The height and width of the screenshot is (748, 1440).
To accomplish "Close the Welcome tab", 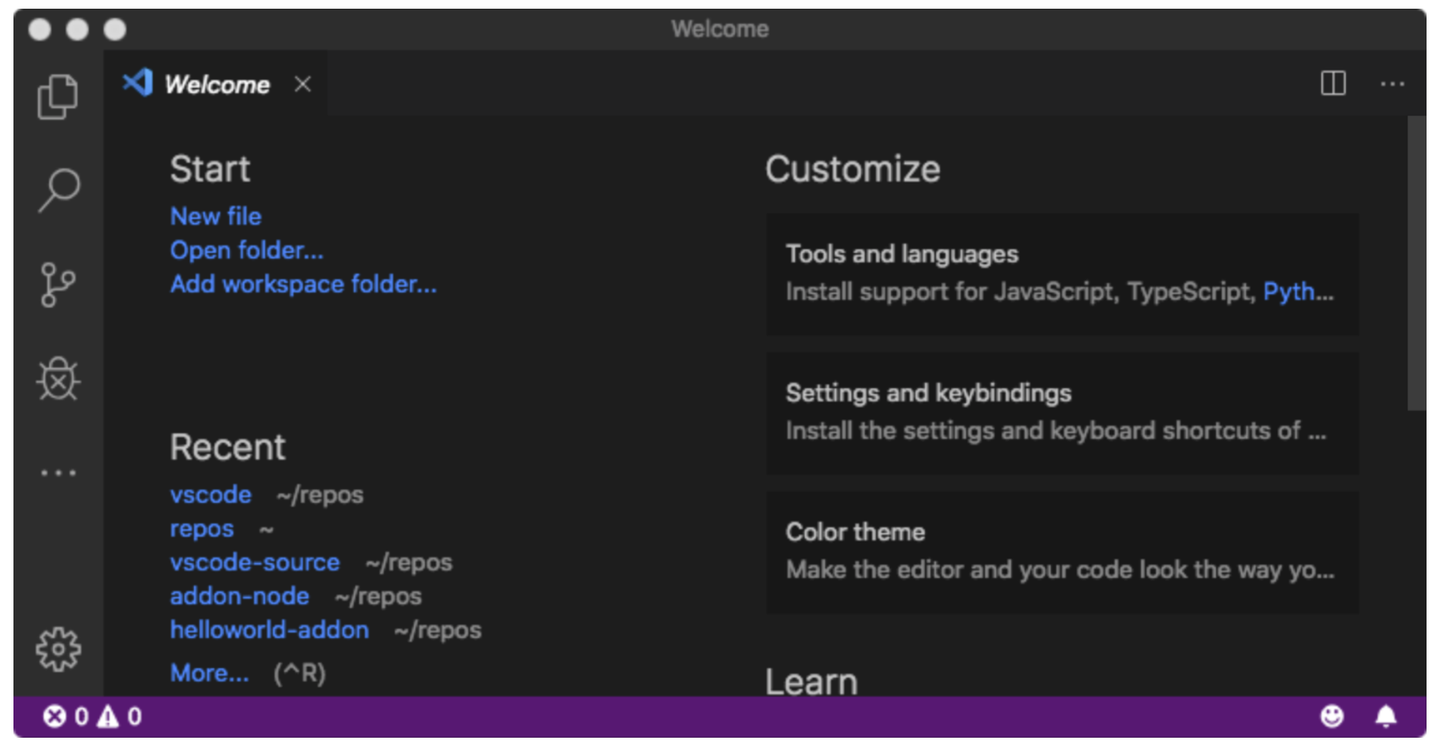I will point(302,84).
